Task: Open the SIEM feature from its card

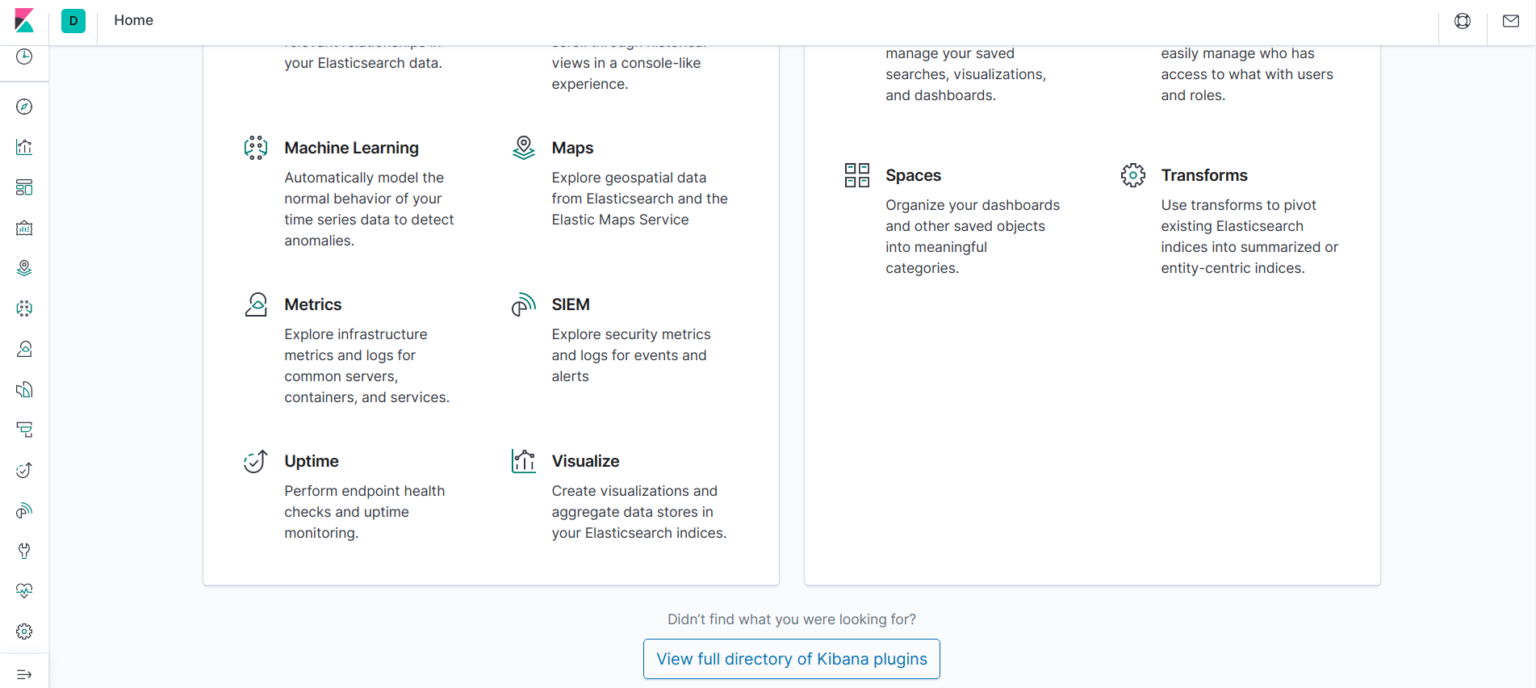Action: coord(570,304)
